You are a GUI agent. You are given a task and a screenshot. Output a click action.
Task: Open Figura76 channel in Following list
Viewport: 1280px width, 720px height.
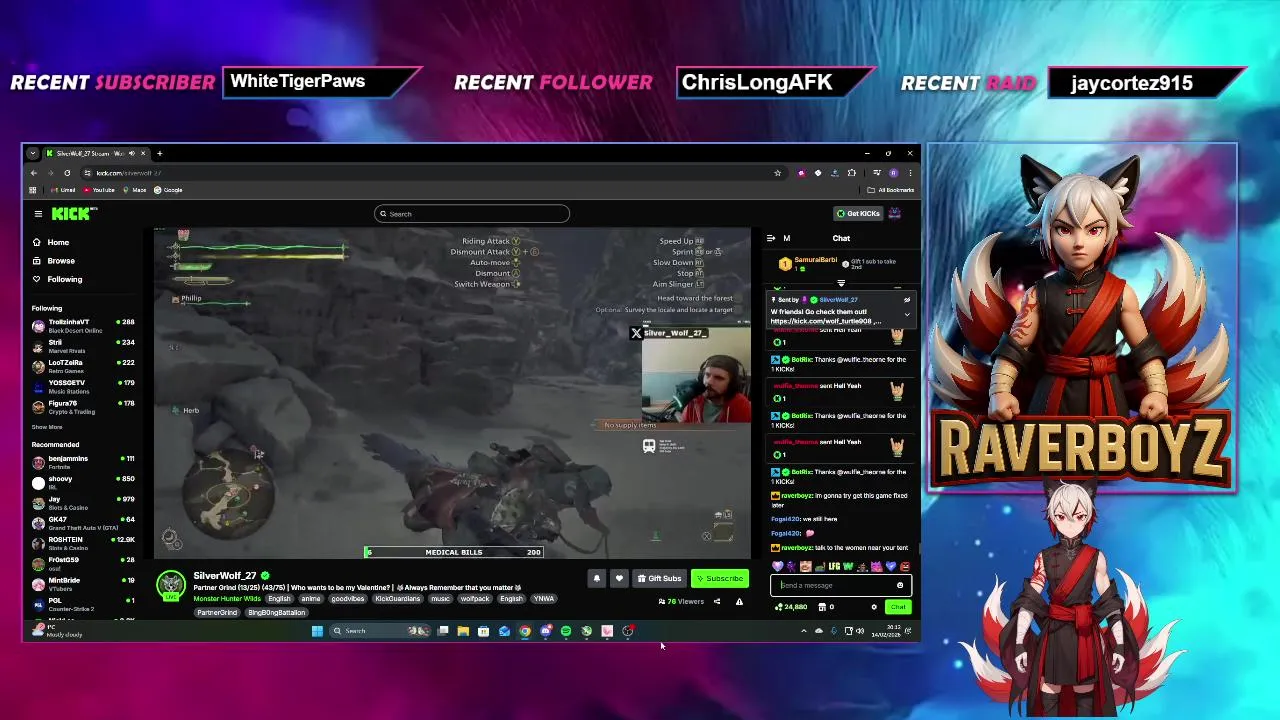[x=85, y=406]
